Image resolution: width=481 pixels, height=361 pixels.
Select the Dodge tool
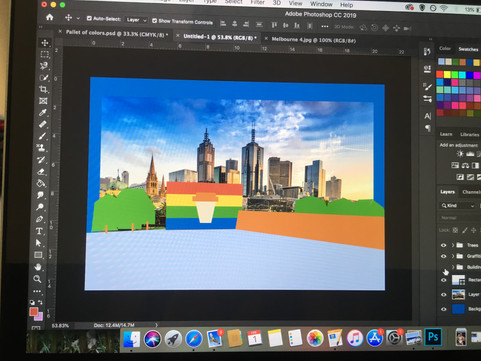(40, 207)
